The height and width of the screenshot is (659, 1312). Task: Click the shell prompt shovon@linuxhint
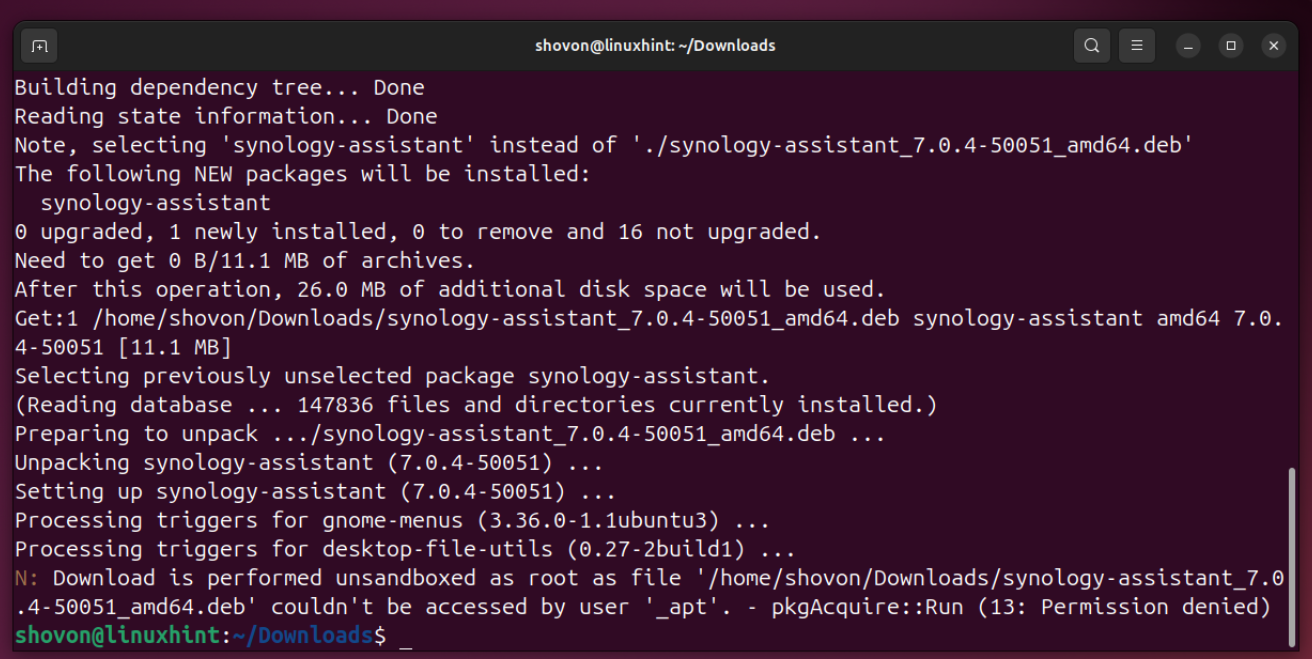(x=116, y=635)
